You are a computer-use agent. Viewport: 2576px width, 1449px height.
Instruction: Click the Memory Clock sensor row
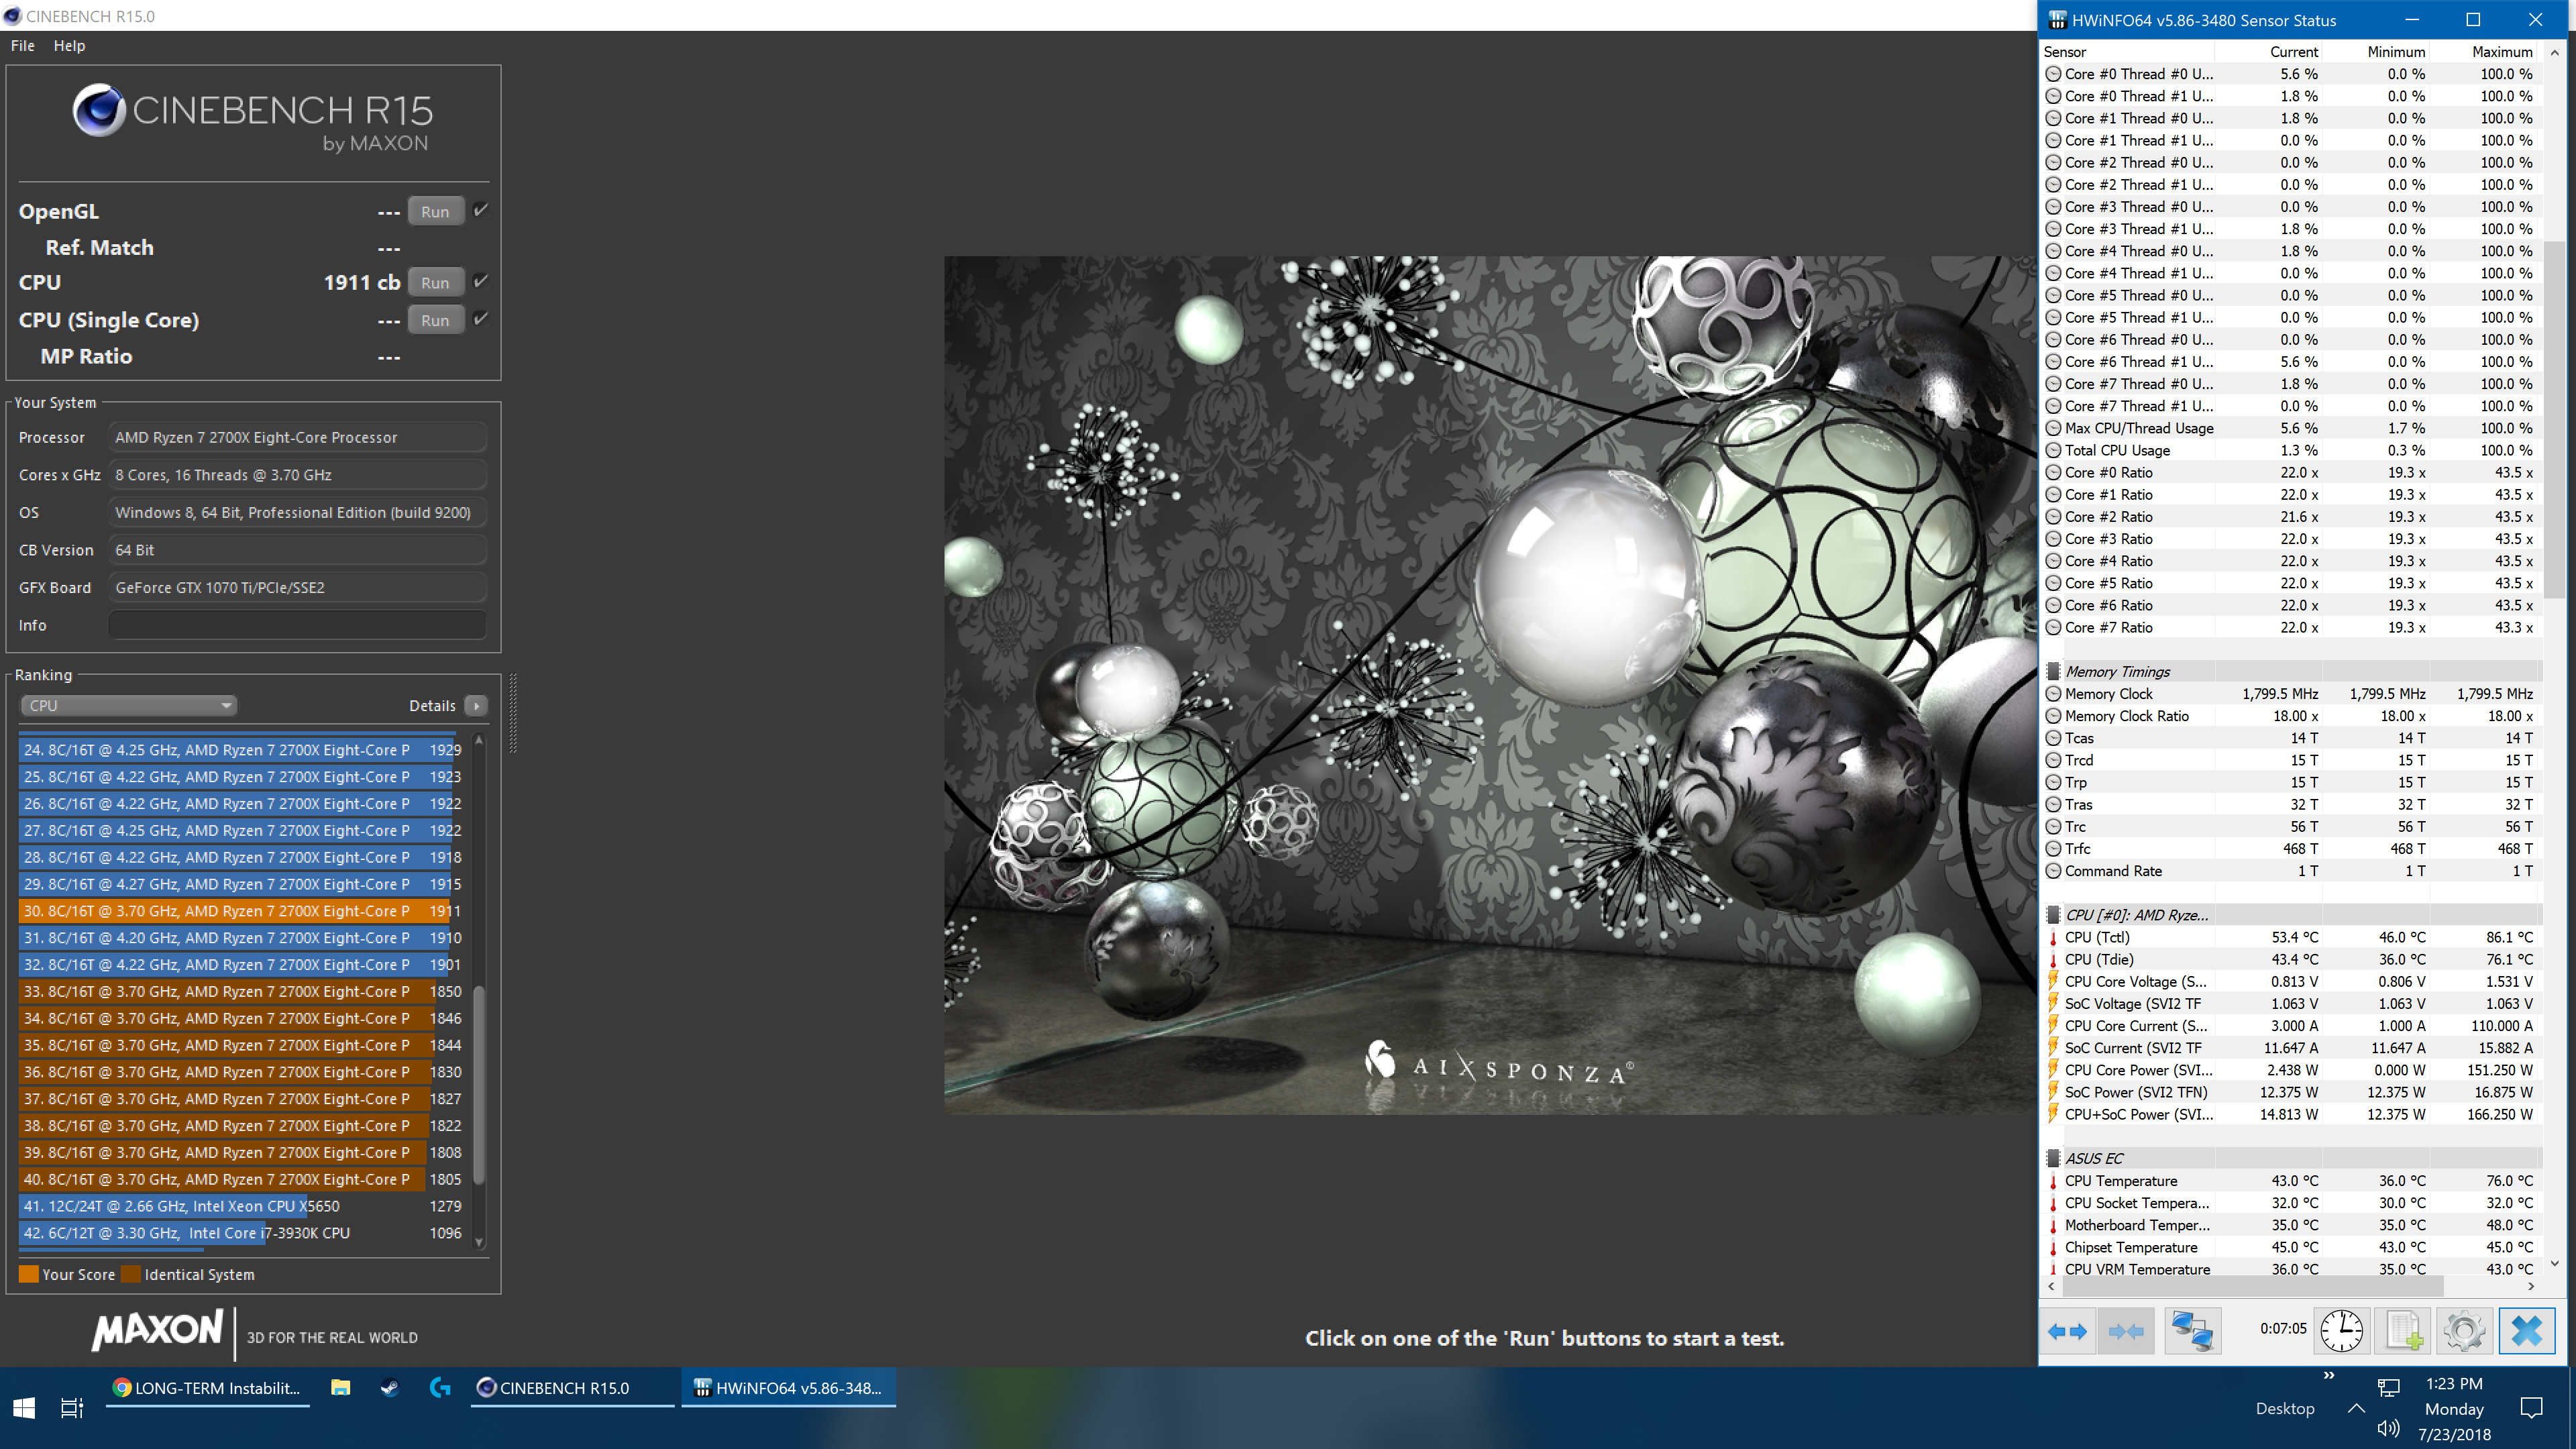[x=2290, y=694]
